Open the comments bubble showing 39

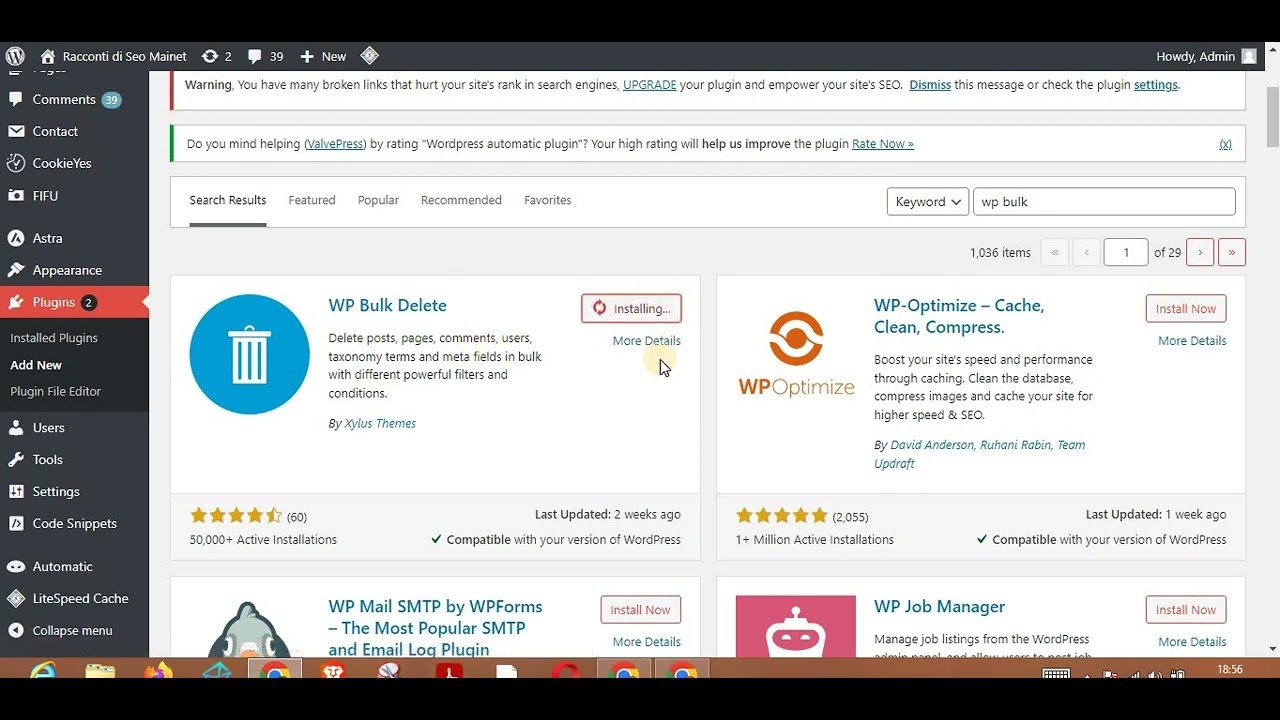(x=265, y=56)
